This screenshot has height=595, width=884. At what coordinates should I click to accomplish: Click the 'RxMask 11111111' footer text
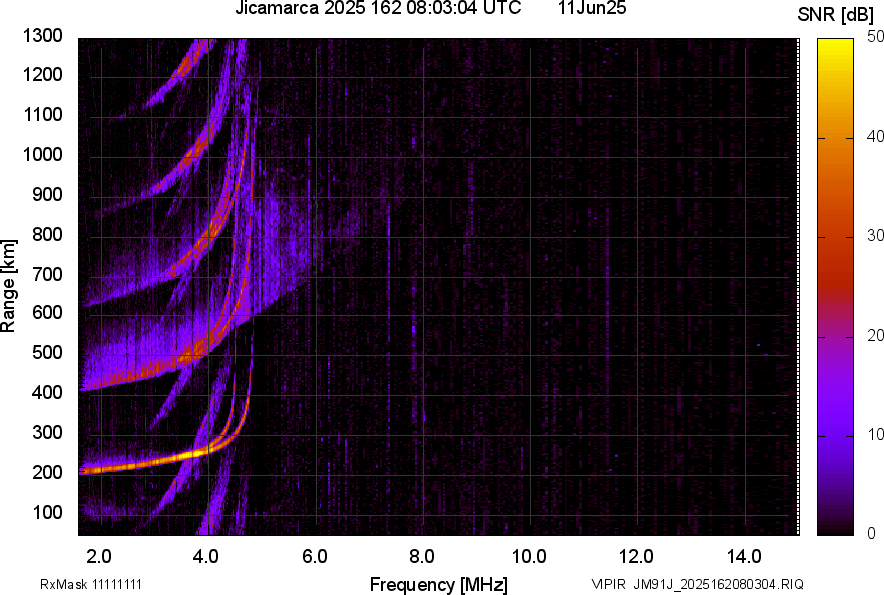click(91, 584)
